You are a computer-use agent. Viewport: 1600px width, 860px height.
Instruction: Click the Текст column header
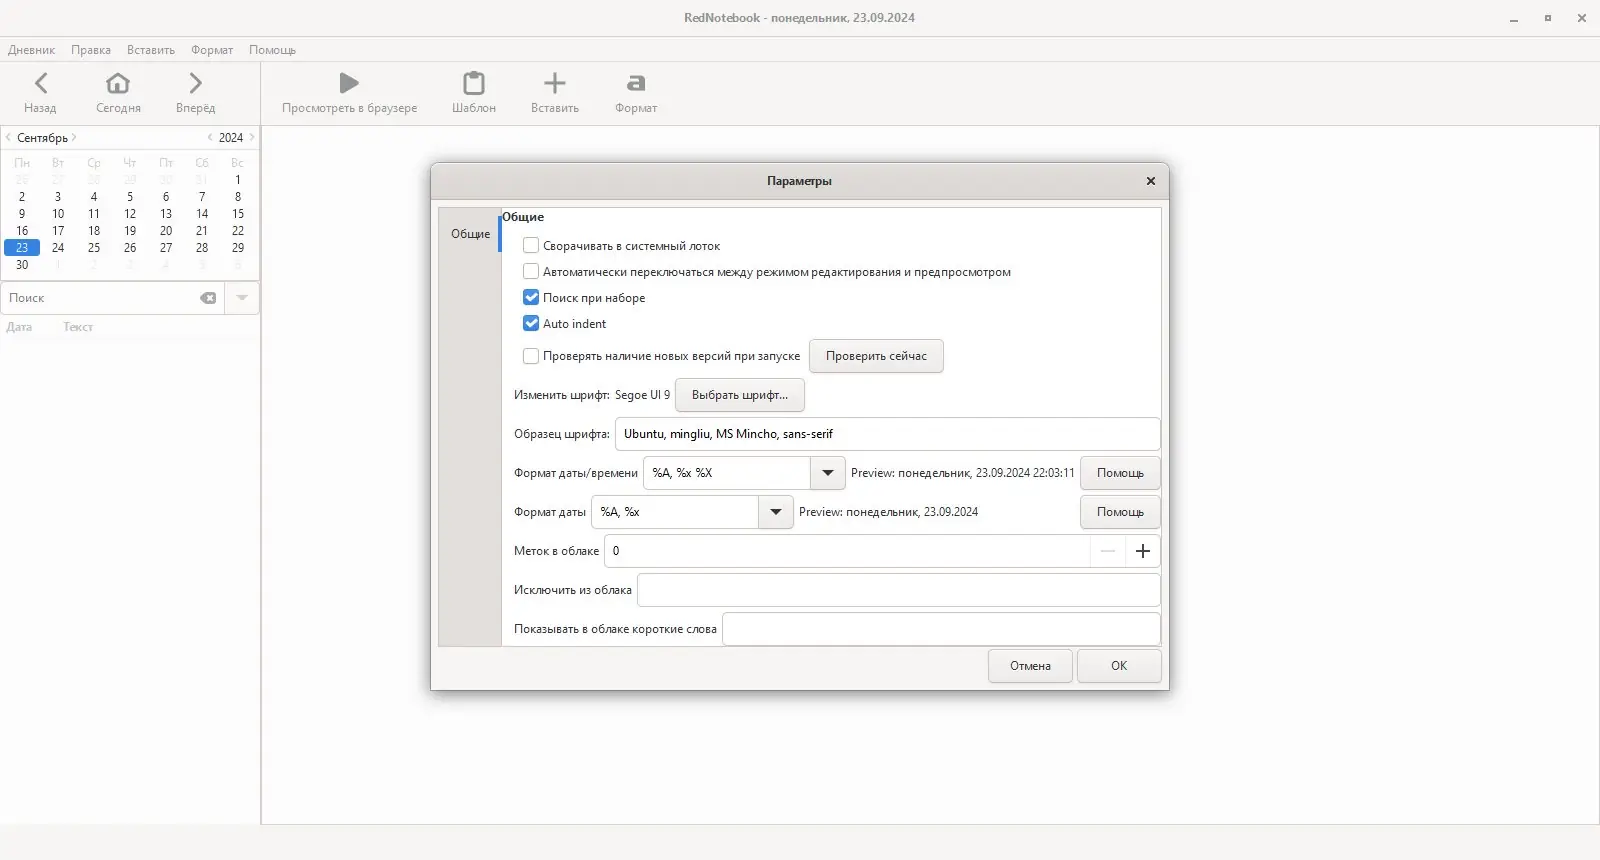78,327
